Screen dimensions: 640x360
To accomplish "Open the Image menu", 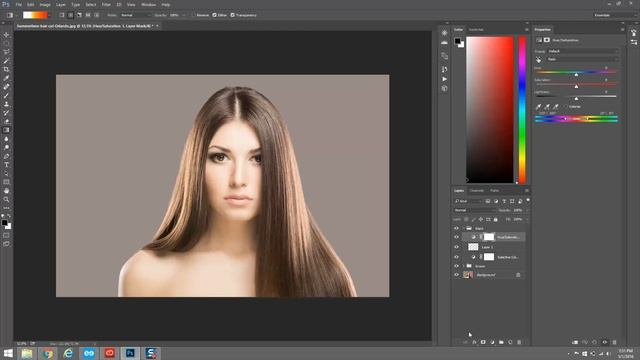I will coord(45,4).
